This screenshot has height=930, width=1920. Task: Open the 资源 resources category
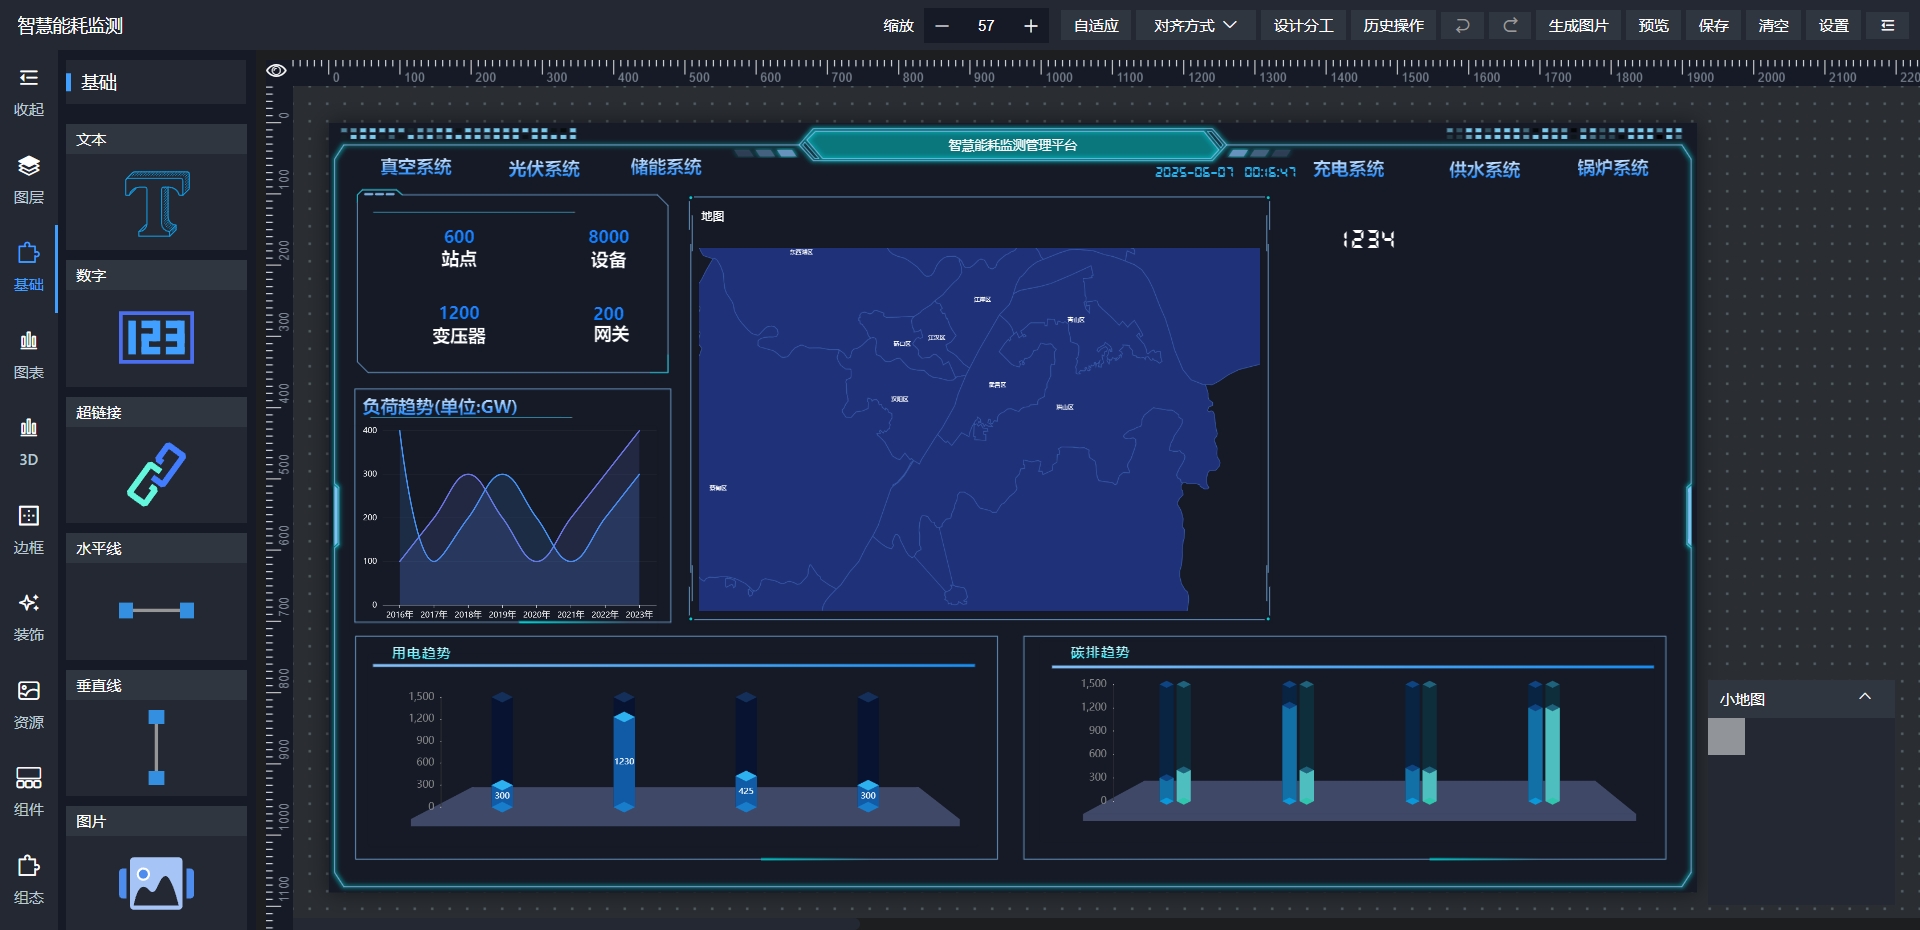tap(29, 704)
